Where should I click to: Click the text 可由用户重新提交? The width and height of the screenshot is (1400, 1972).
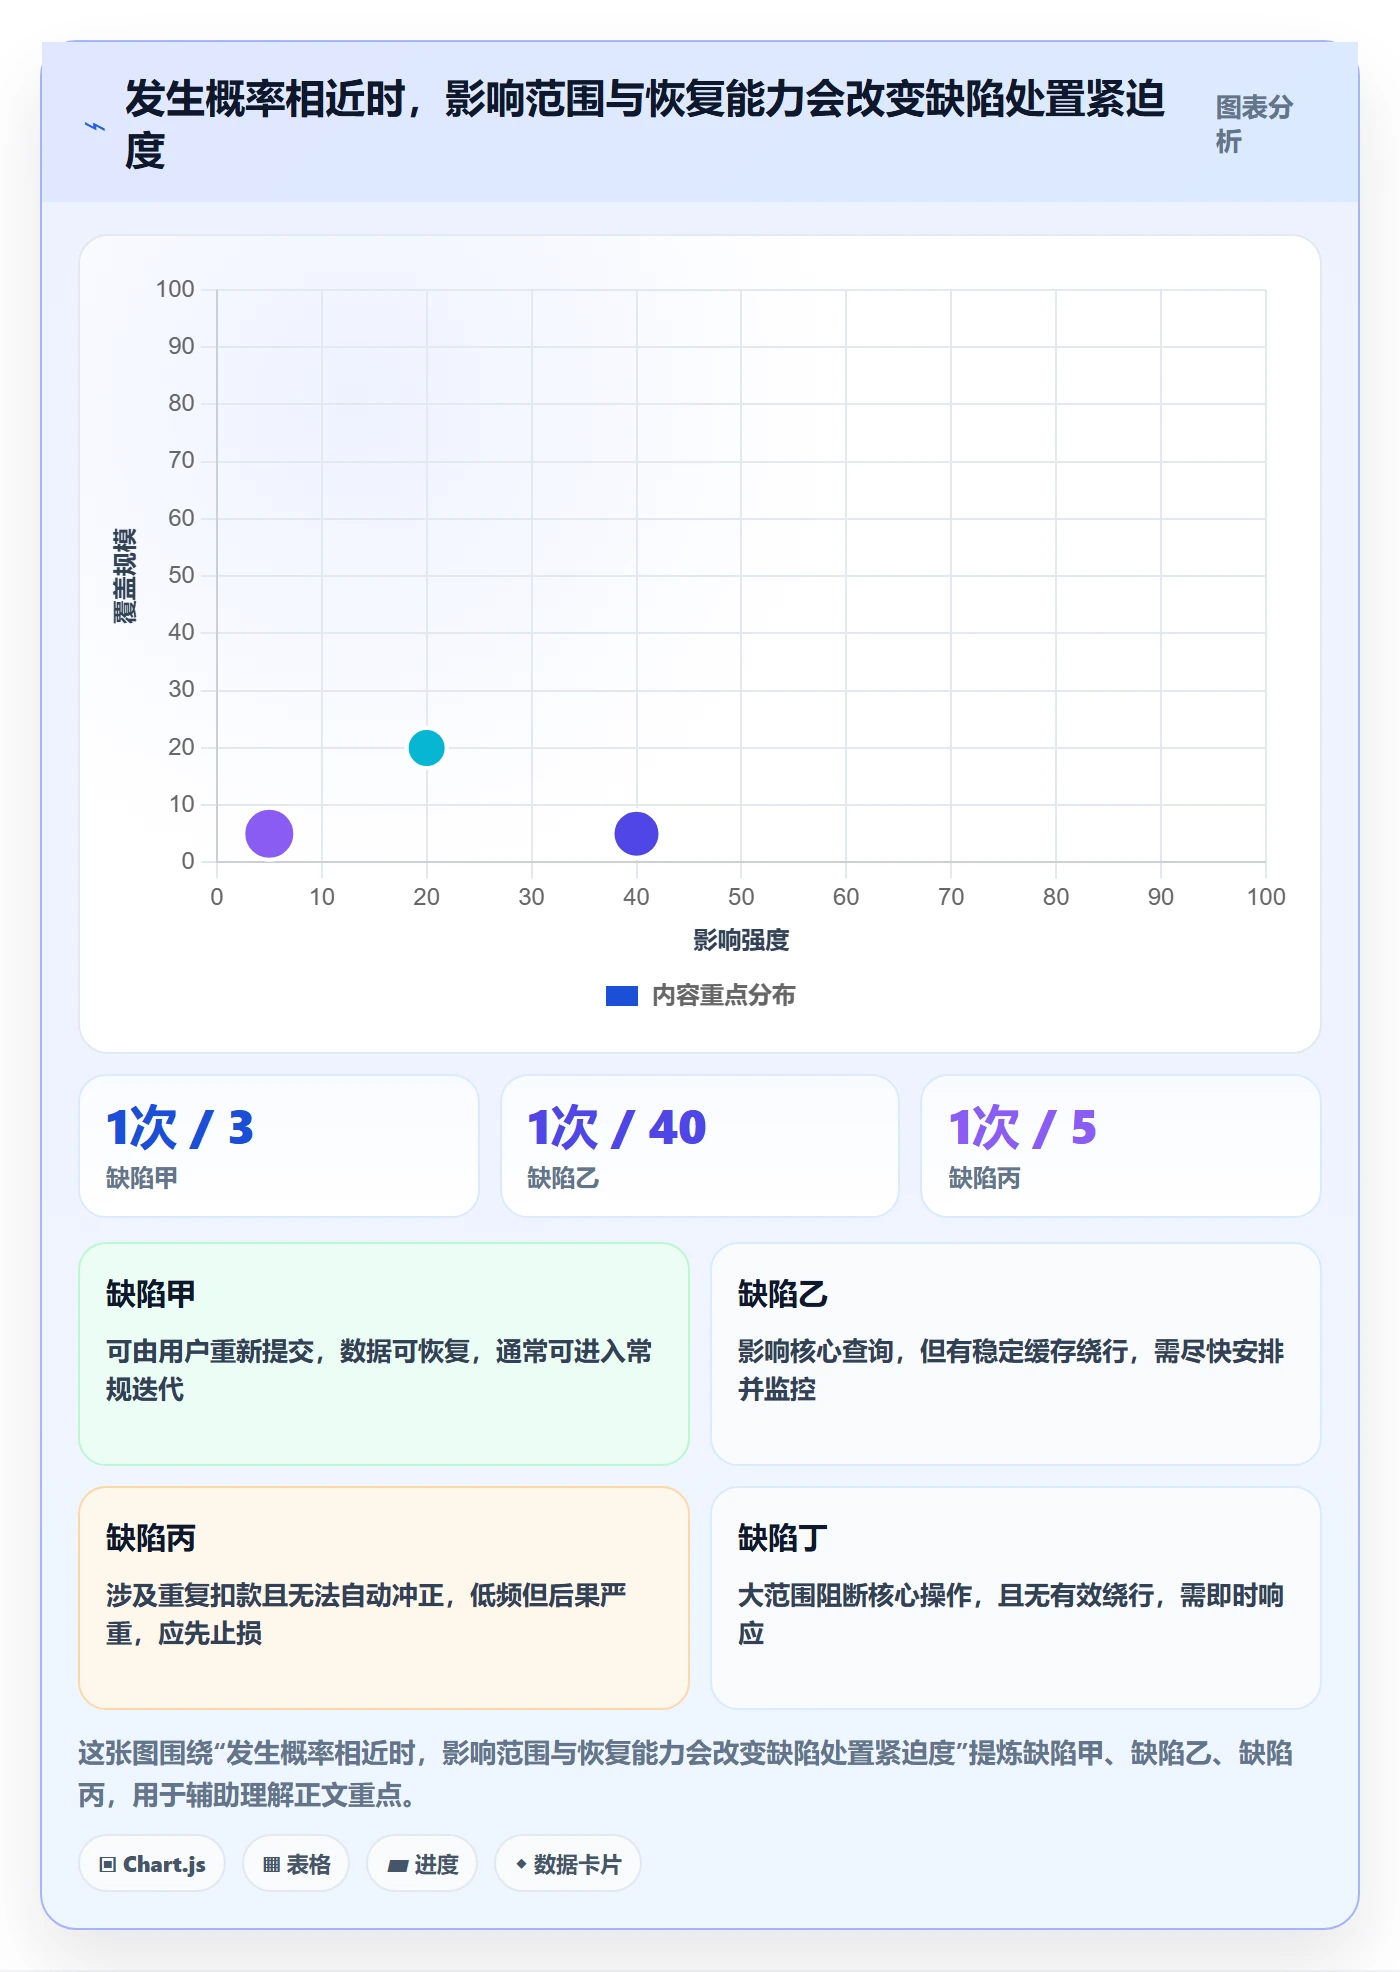pos(210,1352)
